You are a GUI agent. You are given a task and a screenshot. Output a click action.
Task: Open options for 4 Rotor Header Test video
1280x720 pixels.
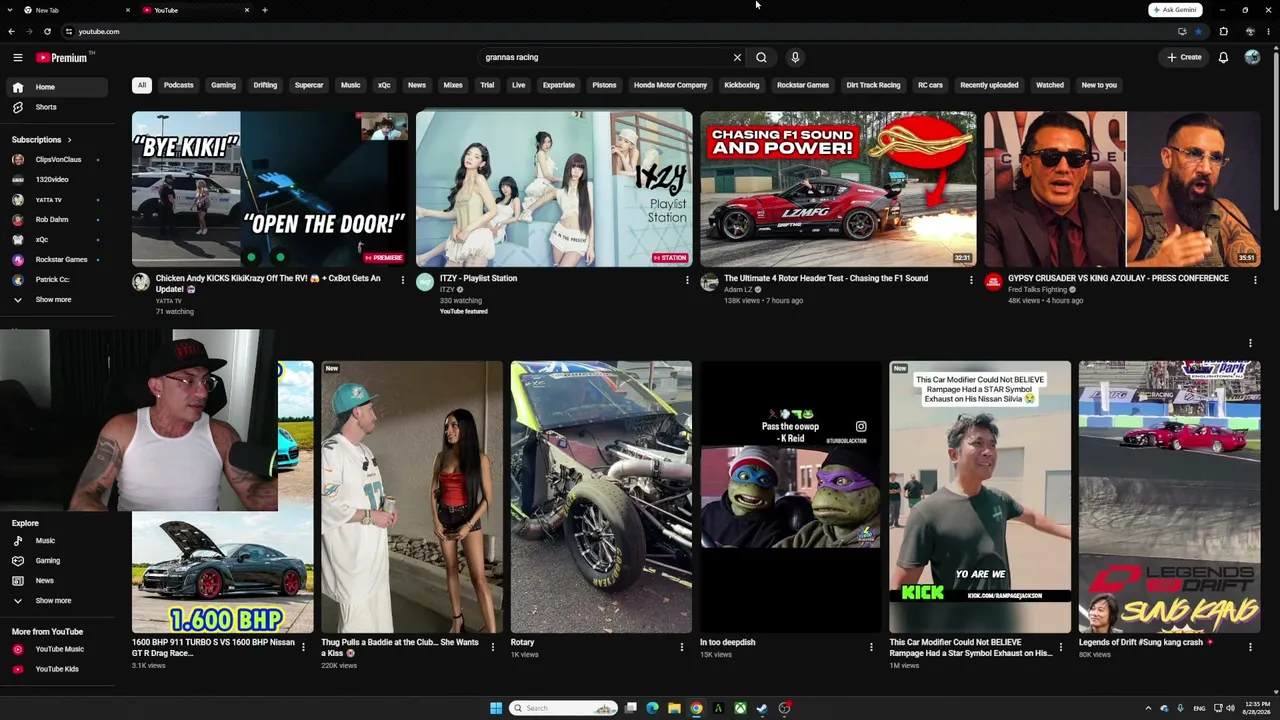pos(971,281)
